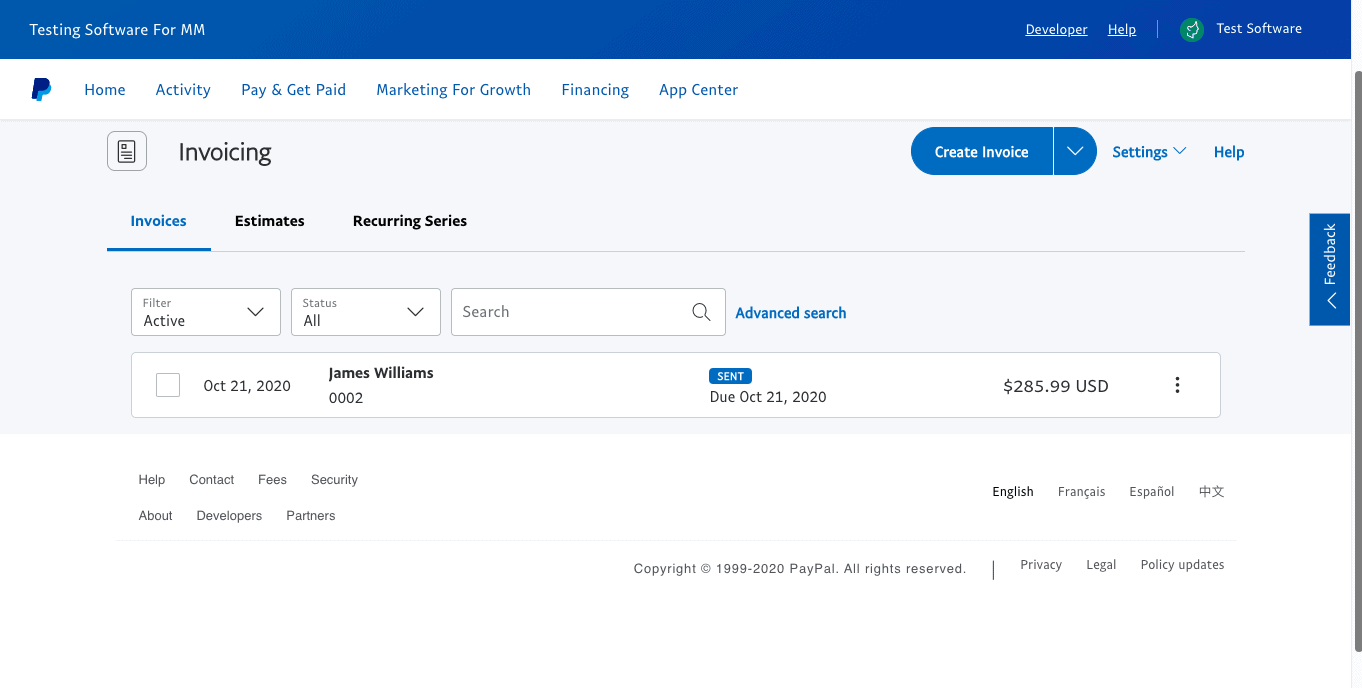Click the footer About link
The image size is (1362, 688).
pyautogui.click(x=156, y=516)
